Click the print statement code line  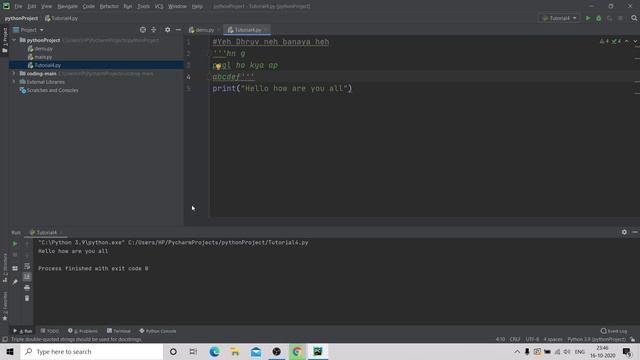(282, 88)
